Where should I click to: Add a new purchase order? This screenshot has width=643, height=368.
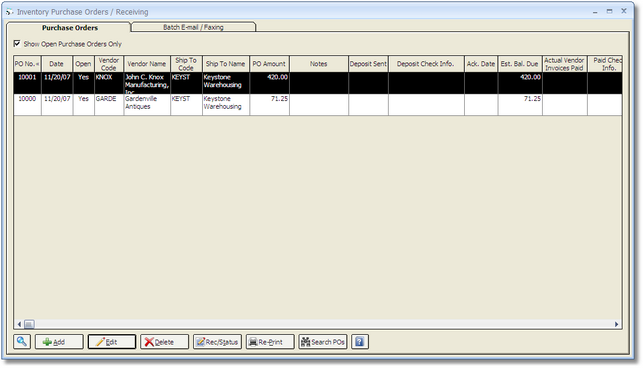[59, 341]
